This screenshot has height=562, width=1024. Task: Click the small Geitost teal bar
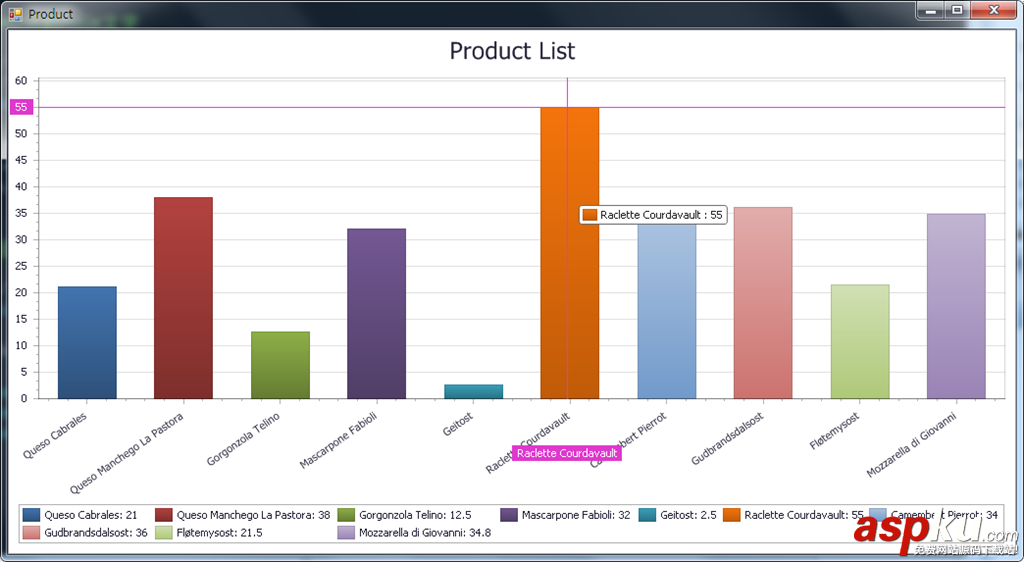[473, 392]
